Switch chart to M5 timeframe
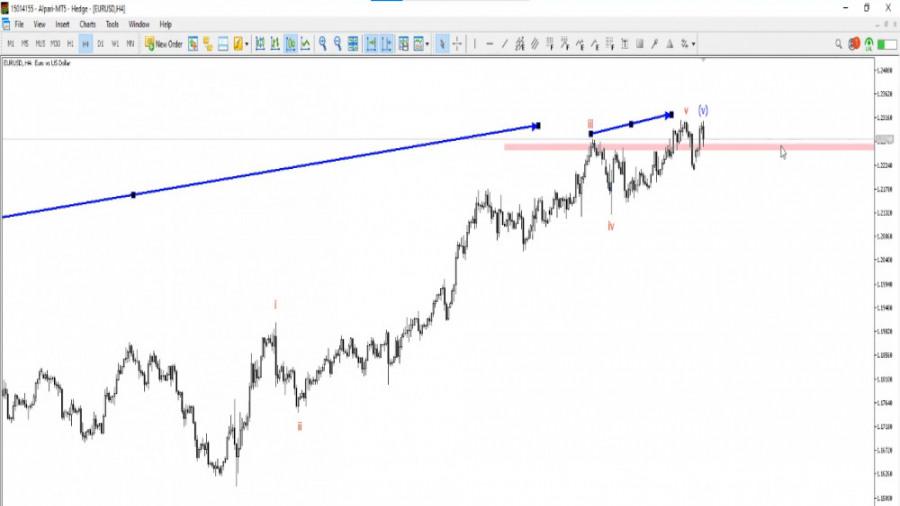Image resolution: width=900 pixels, height=506 pixels. pos(25,44)
